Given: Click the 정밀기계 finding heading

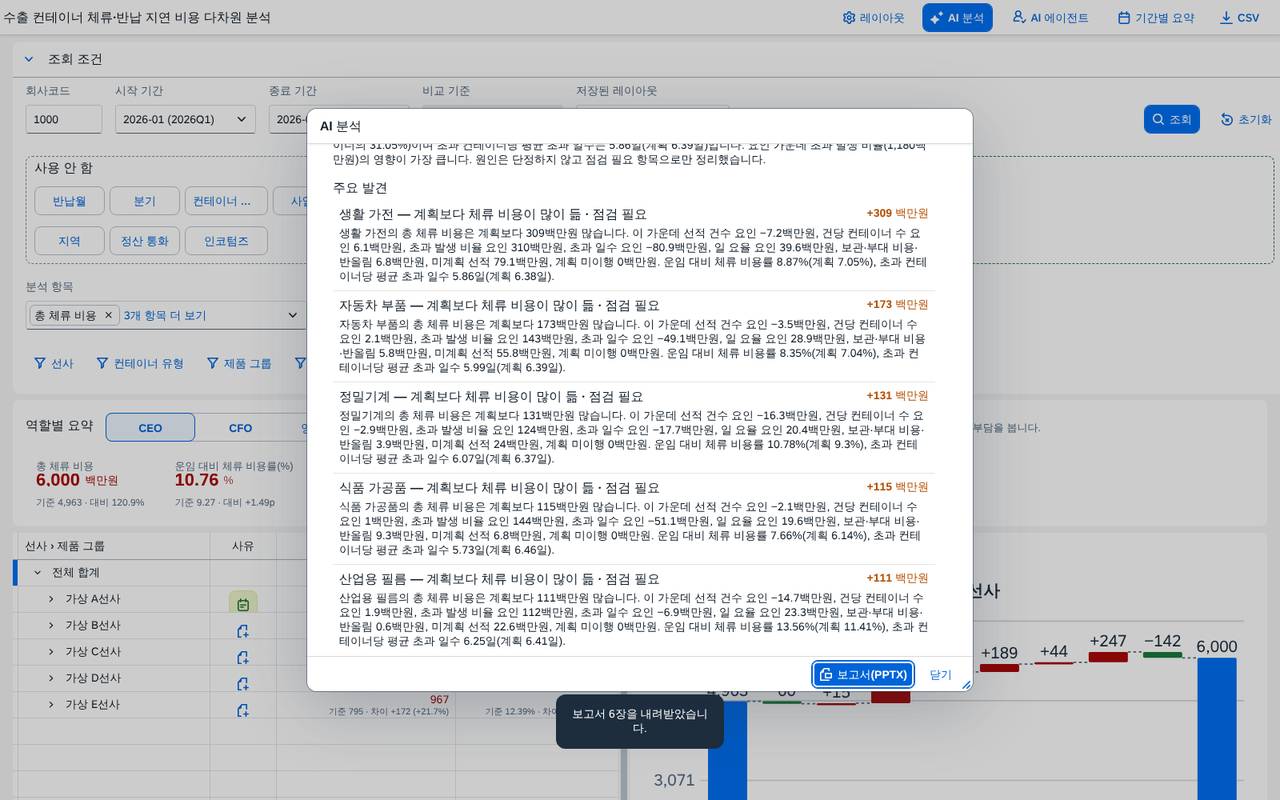Looking at the screenshot, I should click(491, 396).
